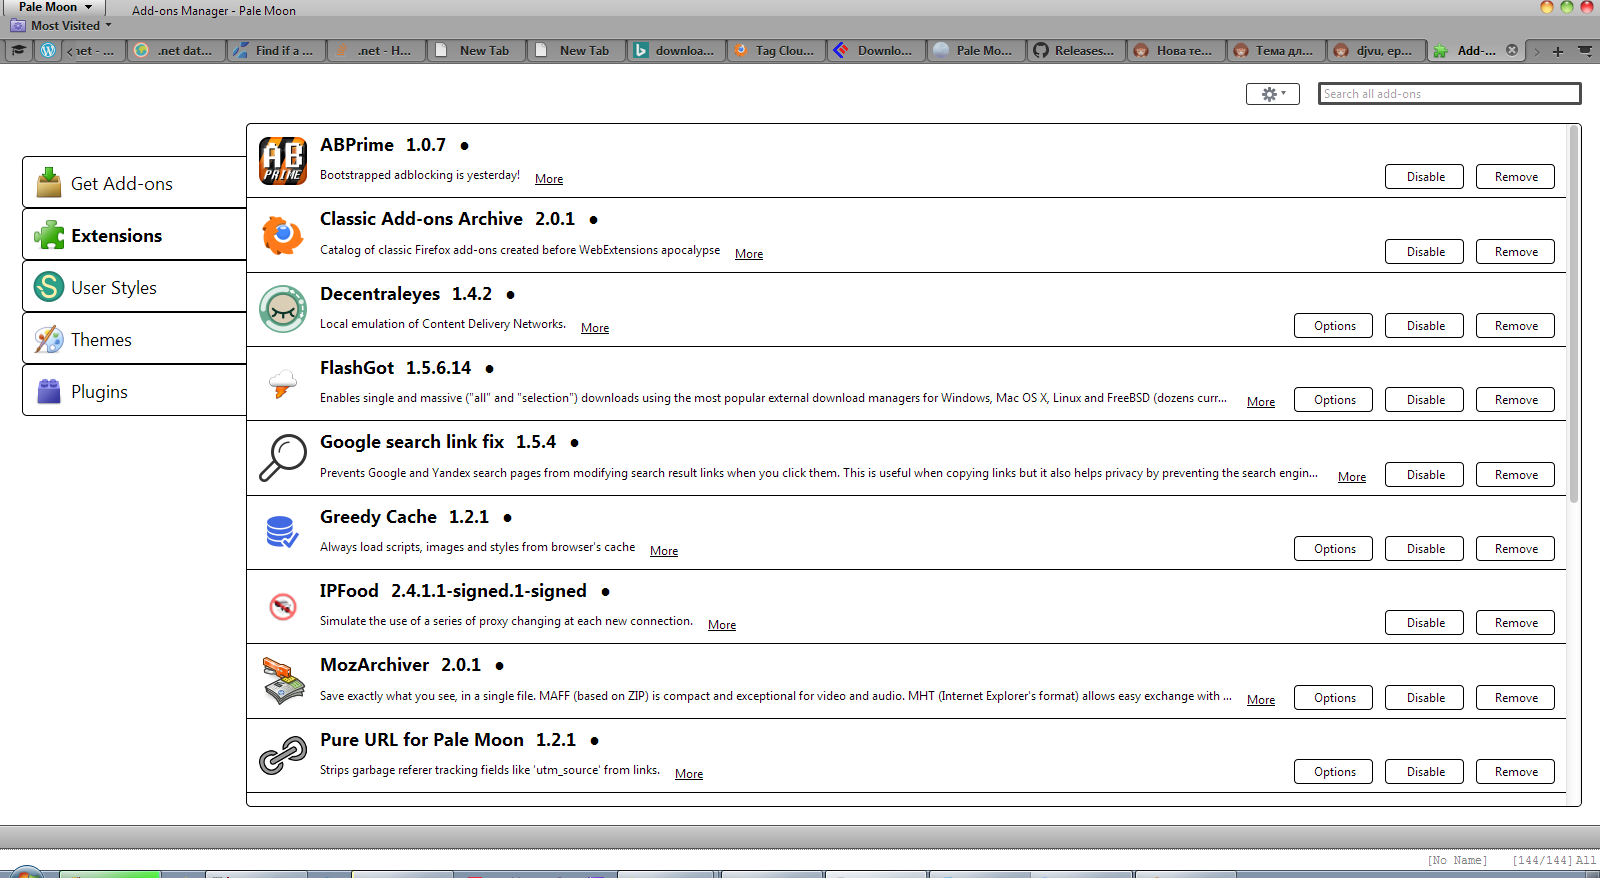Remove the IPFood extension
The image size is (1600, 878).
point(1516,623)
